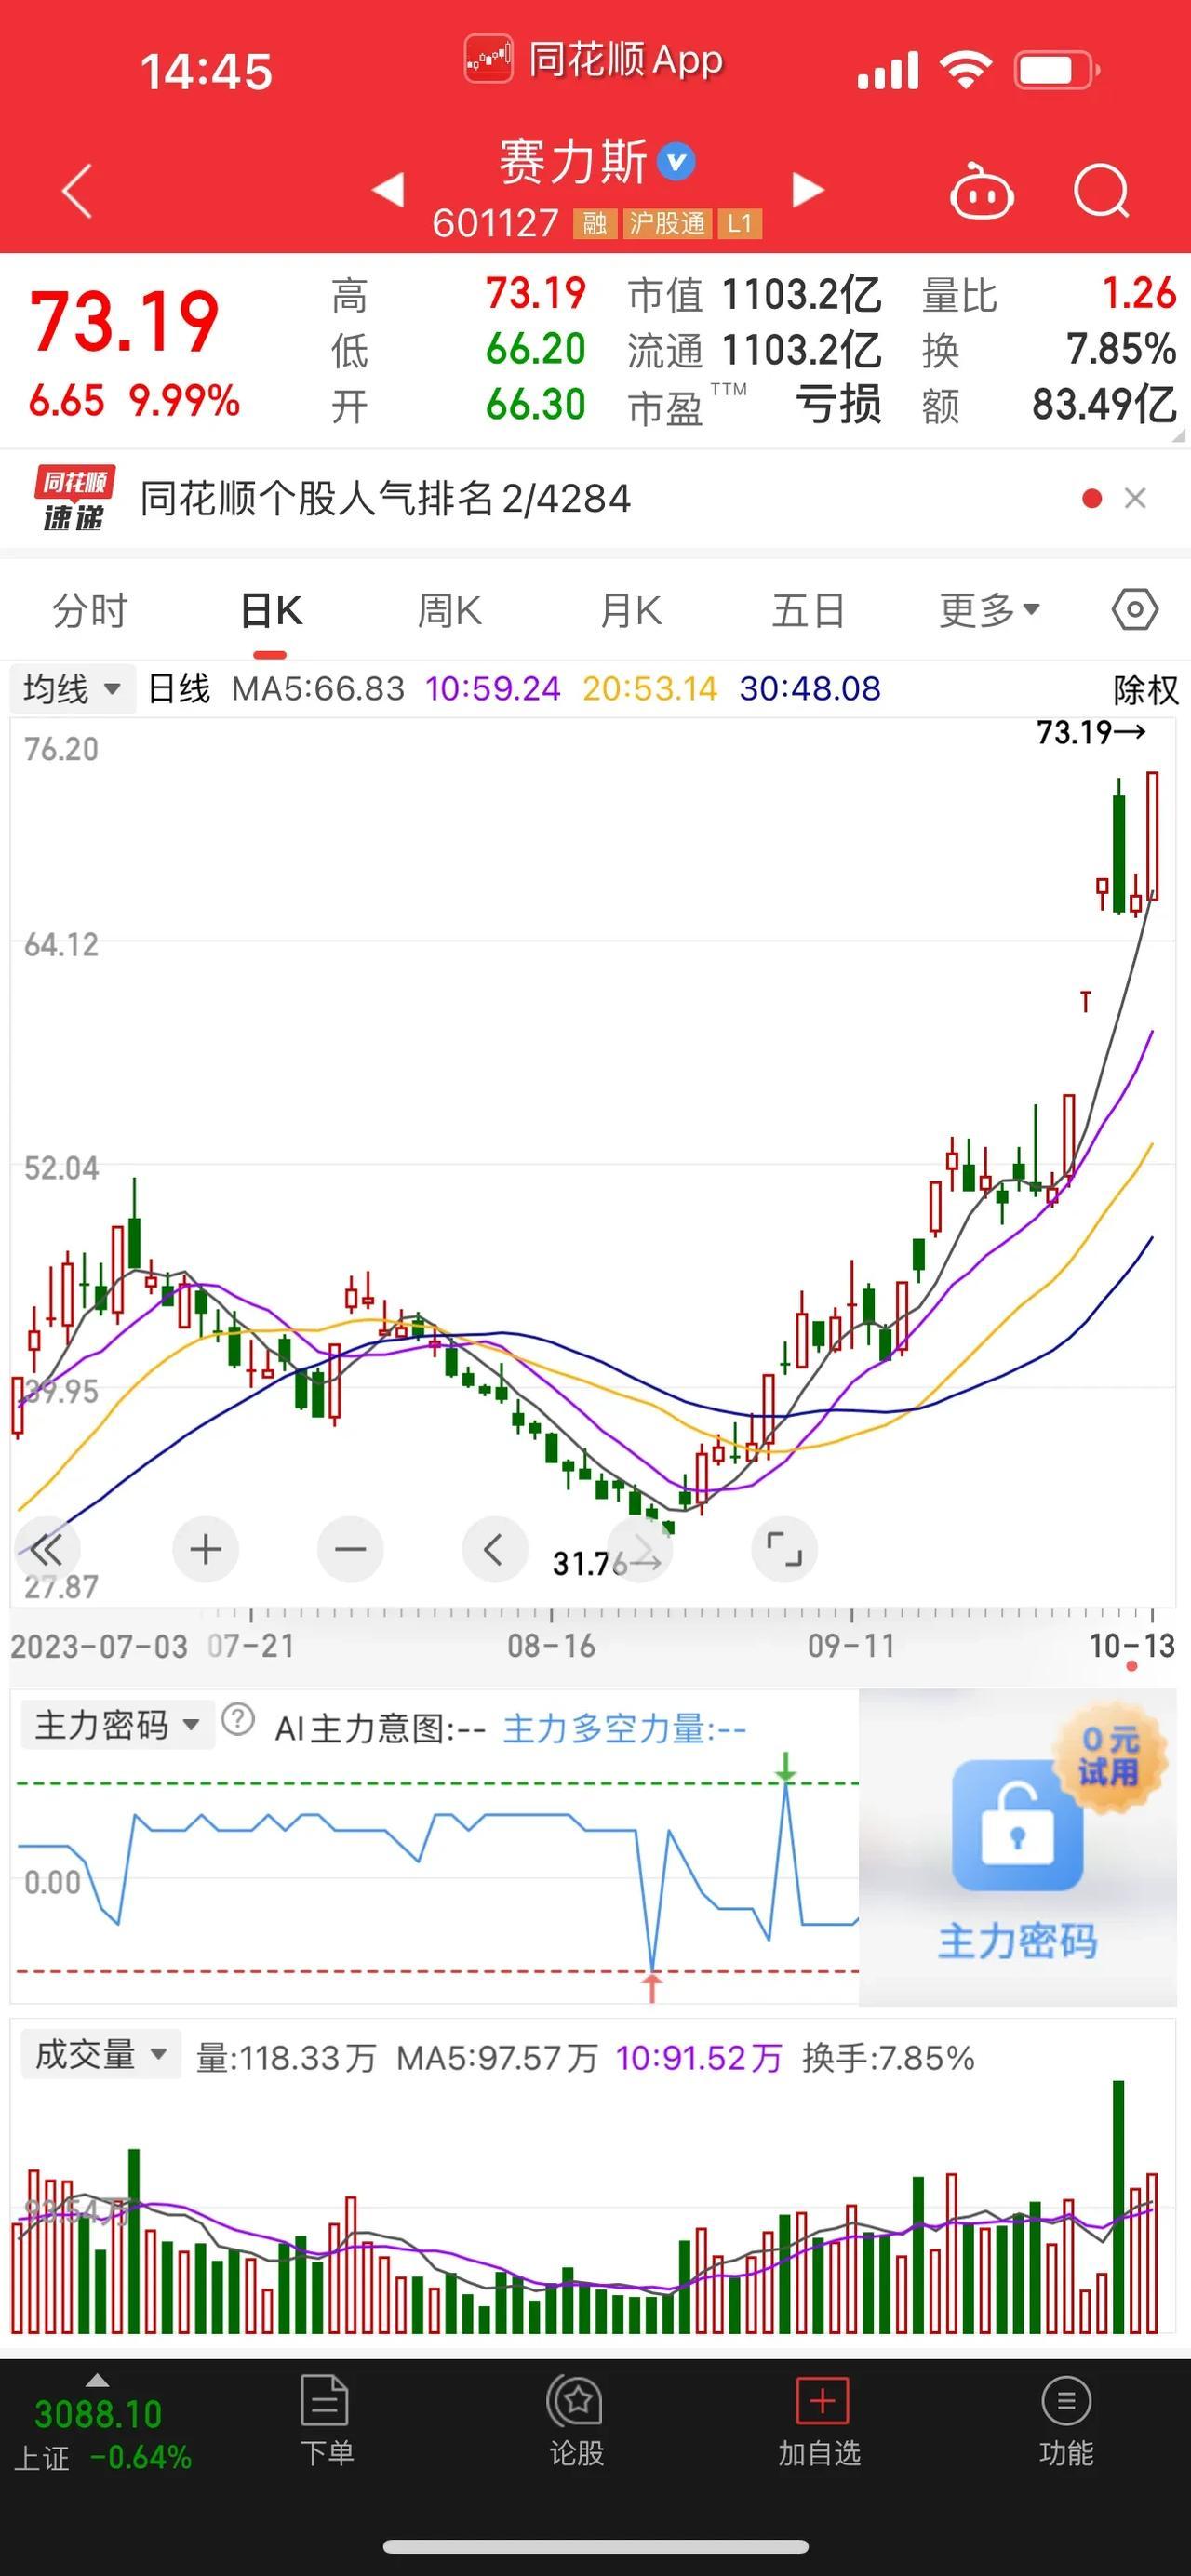Go back with the top-left arrow
This screenshot has width=1191, height=2576.
[77, 190]
